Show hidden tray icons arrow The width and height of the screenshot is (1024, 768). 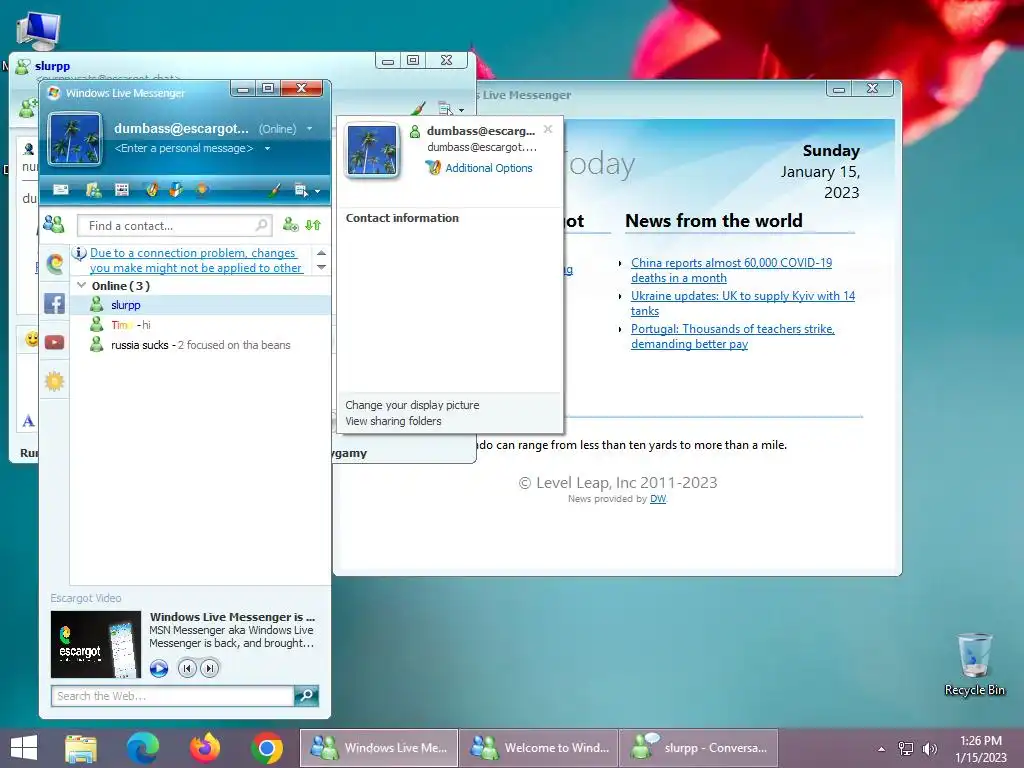tap(882, 749)
